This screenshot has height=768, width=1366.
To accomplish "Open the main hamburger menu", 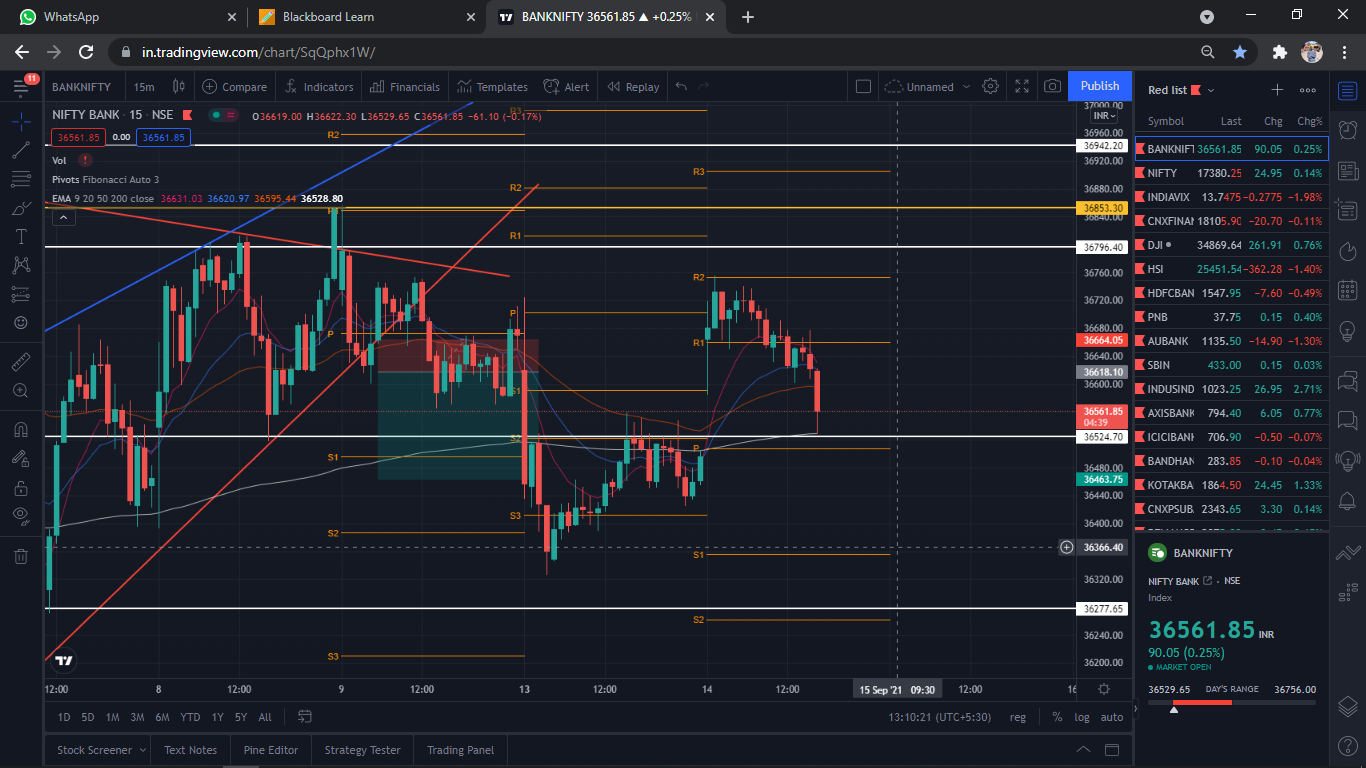I will (x=22, y=87).
